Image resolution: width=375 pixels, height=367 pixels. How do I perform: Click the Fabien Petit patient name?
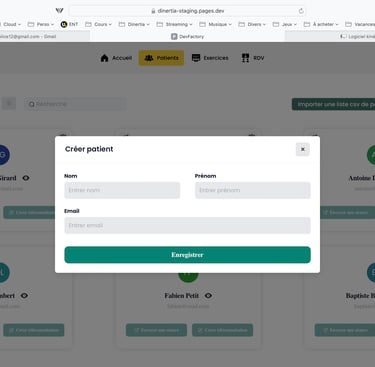pyautogui.click(x=182, y=296)
